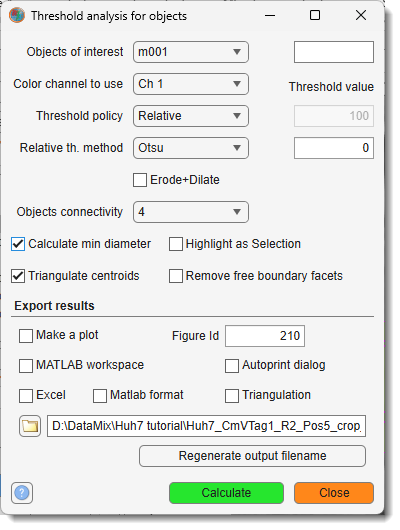Click the Objects of interest label
Image resolution: width=400 pixels, height=530 pixels.
tap(75, 52)
